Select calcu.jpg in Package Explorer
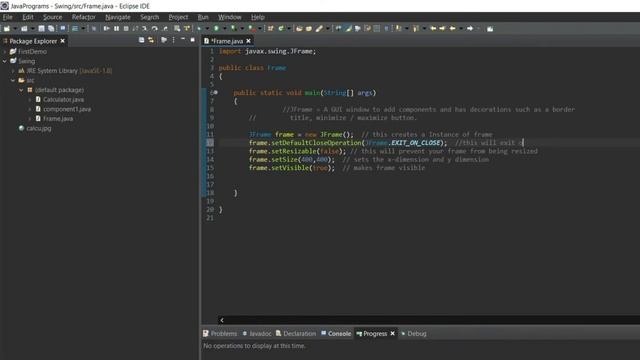Image resolution: width=640 pixels, height=360 pixels. tap(39, 128)
